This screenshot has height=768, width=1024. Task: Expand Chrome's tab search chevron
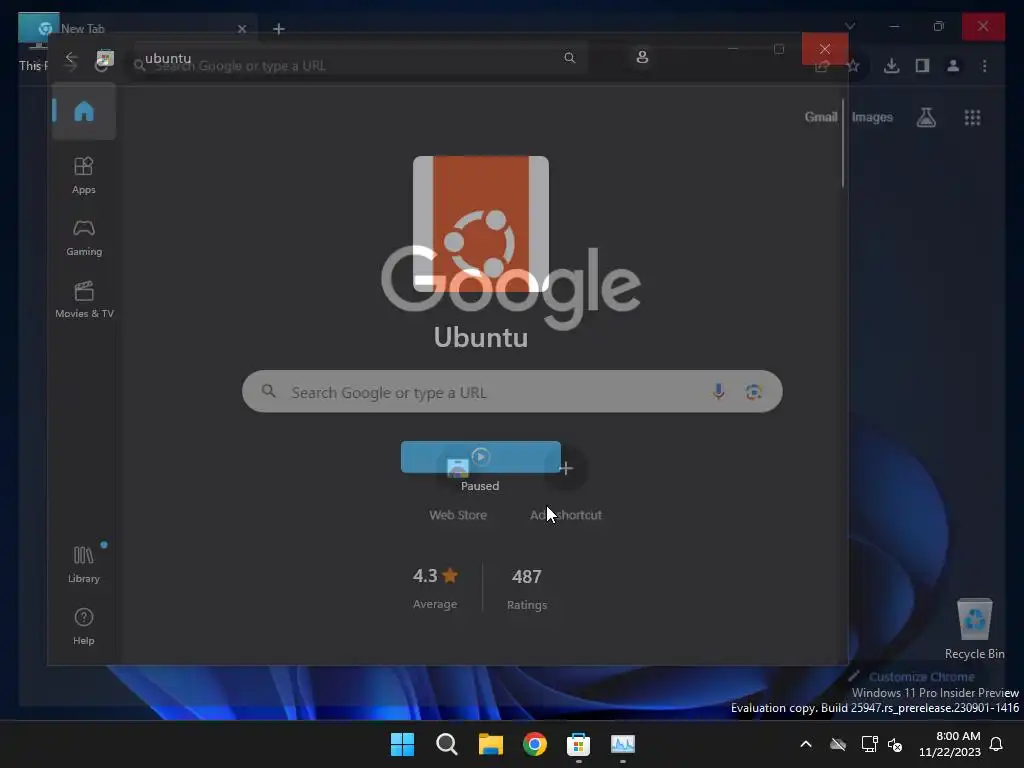click(850, 26)
